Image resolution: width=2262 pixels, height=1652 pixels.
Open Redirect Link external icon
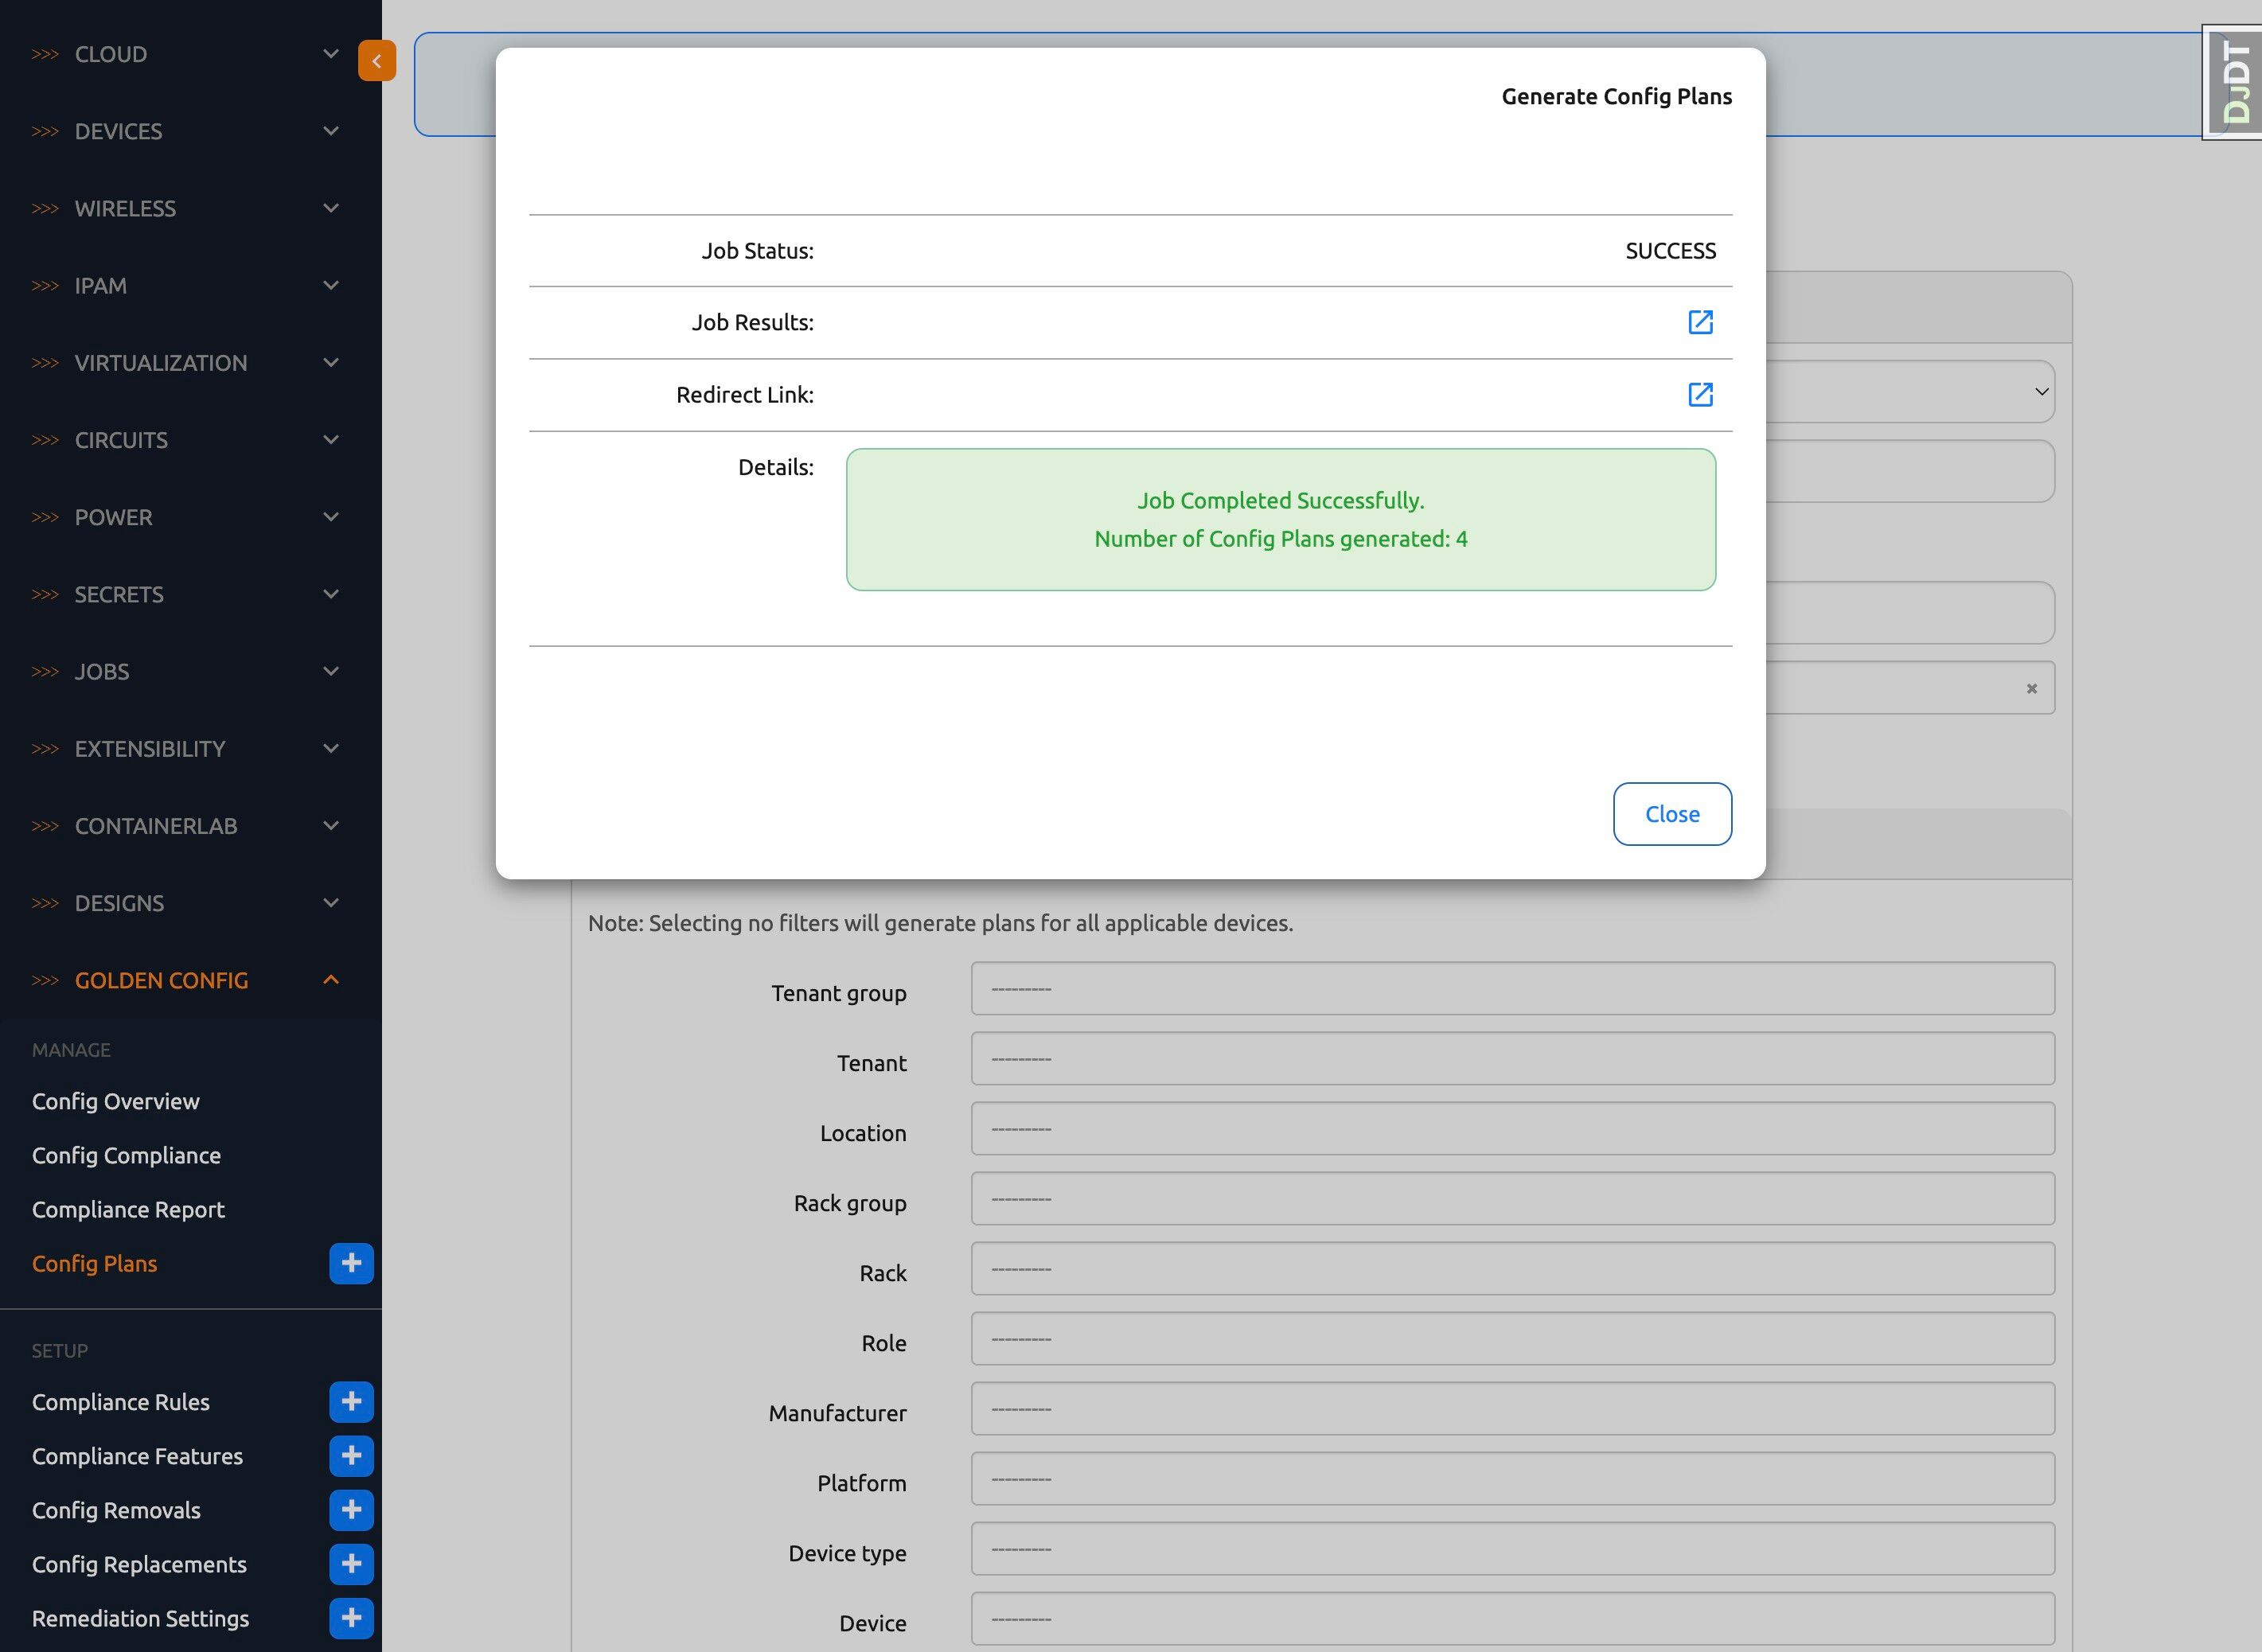click(x=1700, y=394)
